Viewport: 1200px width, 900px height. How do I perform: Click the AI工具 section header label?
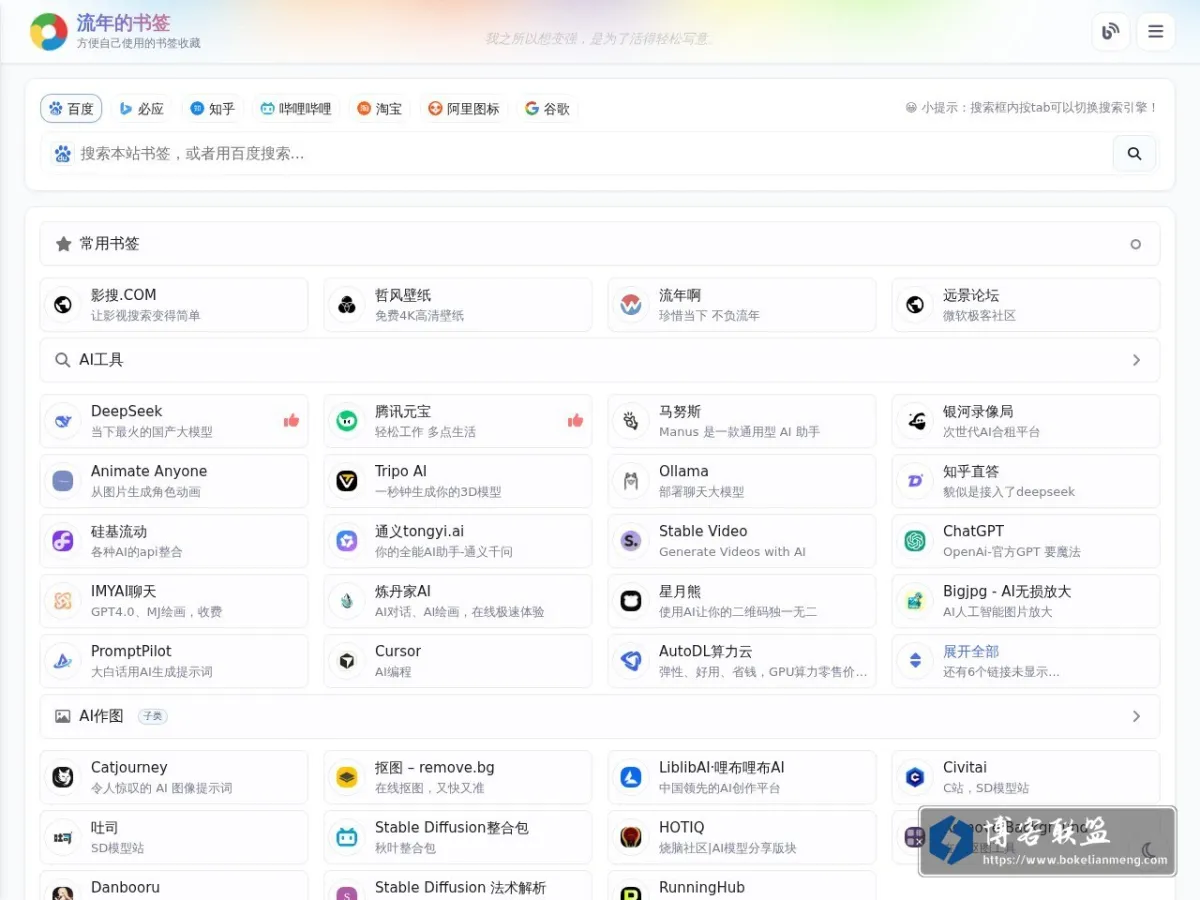coord(101,360)
